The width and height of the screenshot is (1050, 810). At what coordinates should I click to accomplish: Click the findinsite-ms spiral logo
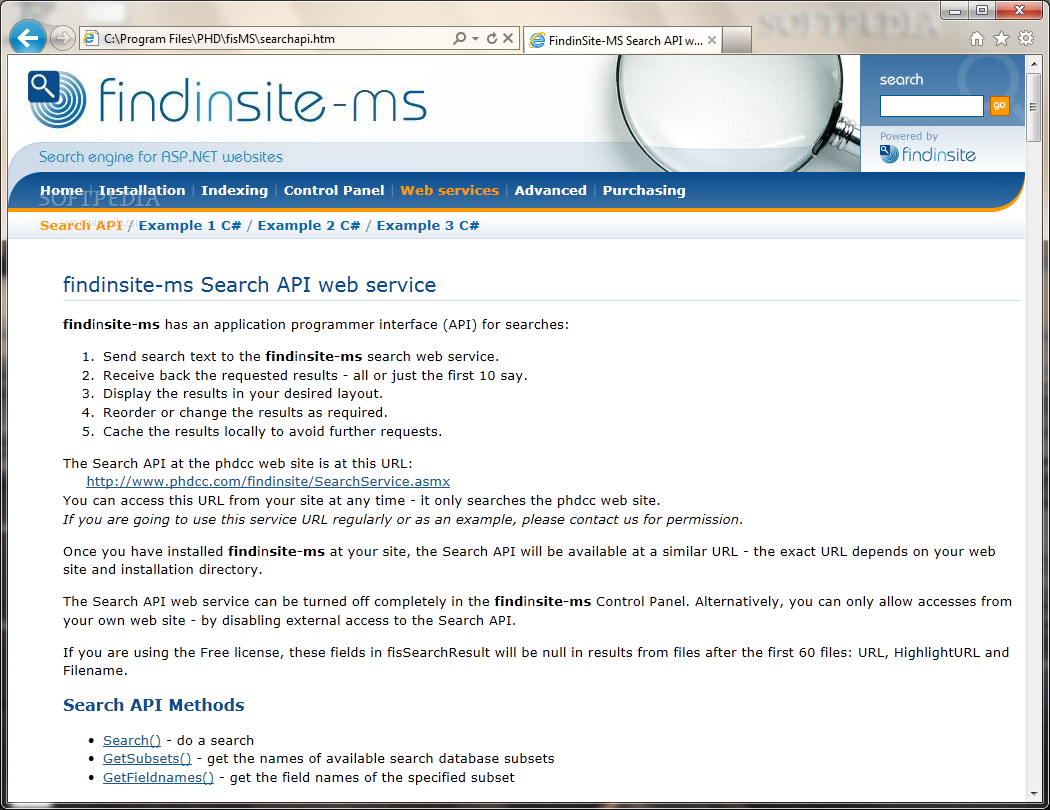coord(57,98)
